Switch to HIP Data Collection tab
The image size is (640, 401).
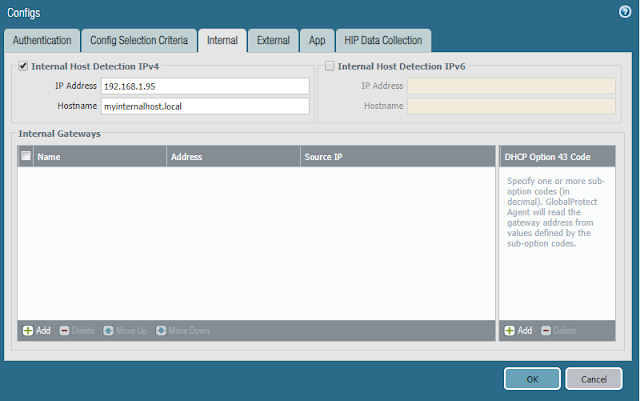click(x=384, y=41)
